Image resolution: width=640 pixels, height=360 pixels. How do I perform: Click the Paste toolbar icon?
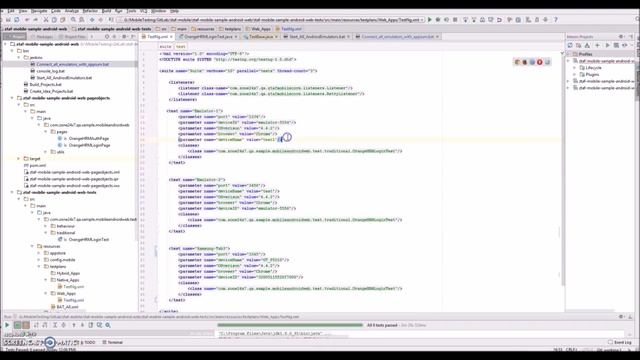click(63, 20)
